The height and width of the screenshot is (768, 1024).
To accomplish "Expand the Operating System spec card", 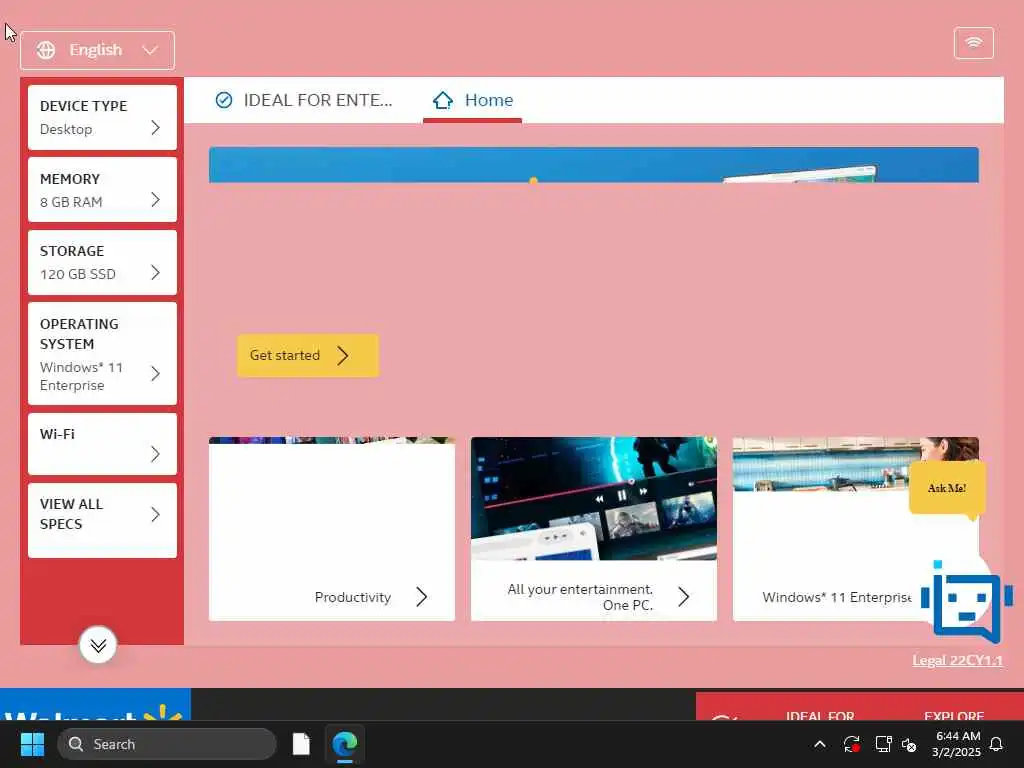I will (x=103, y=353).
